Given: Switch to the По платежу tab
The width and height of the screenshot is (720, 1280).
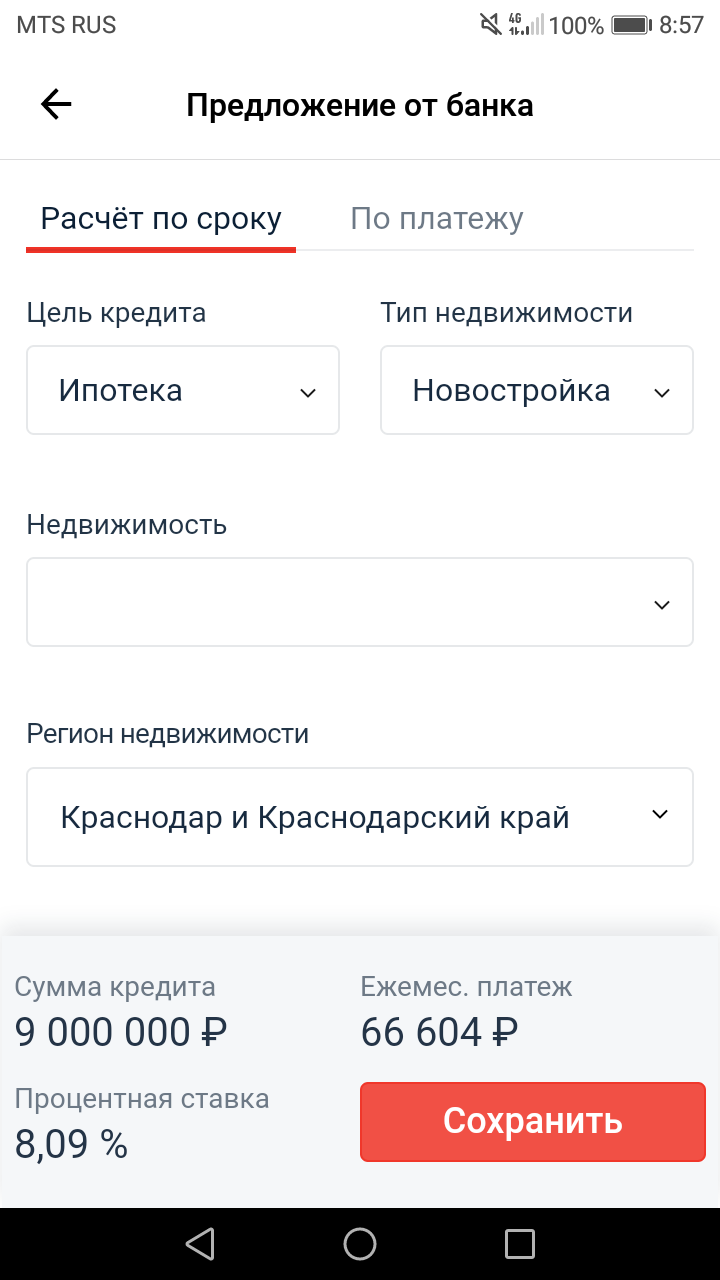Looking at the screenshot, I should point(436,219).
